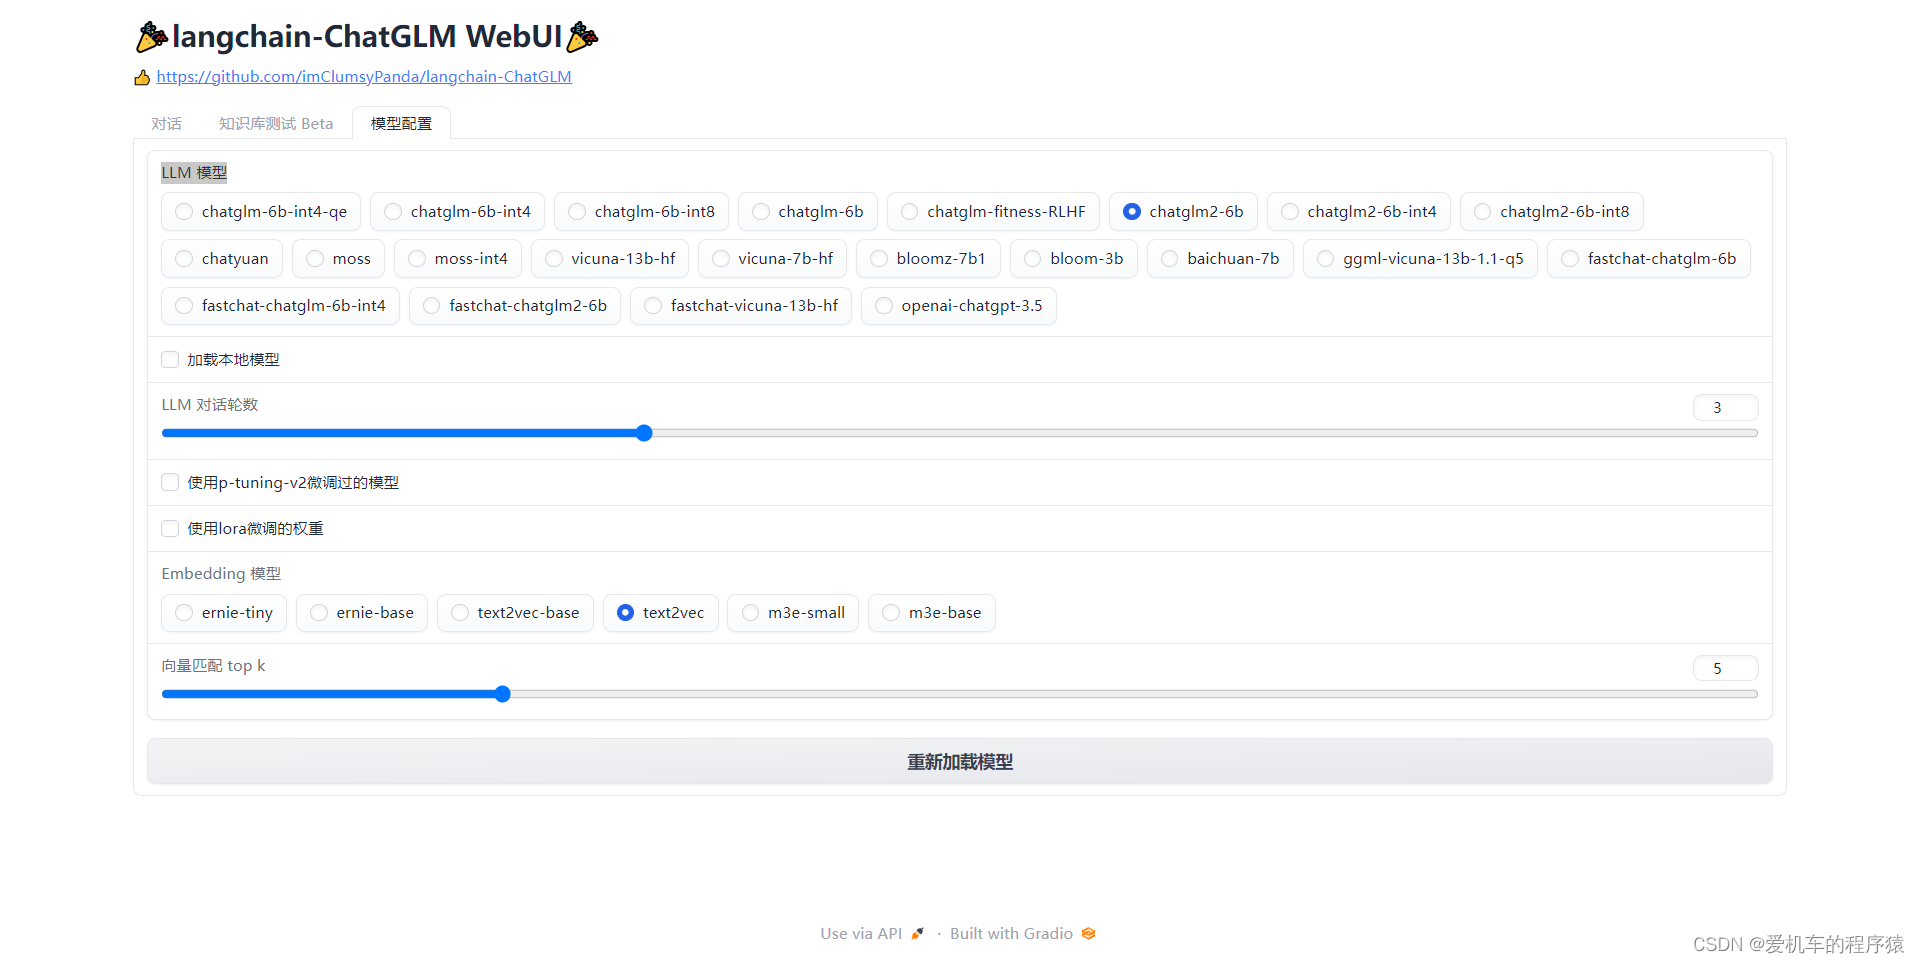Select fastchat-vicuna-13b-hf model
This screenshot has width=1920, height=963.
741,306
